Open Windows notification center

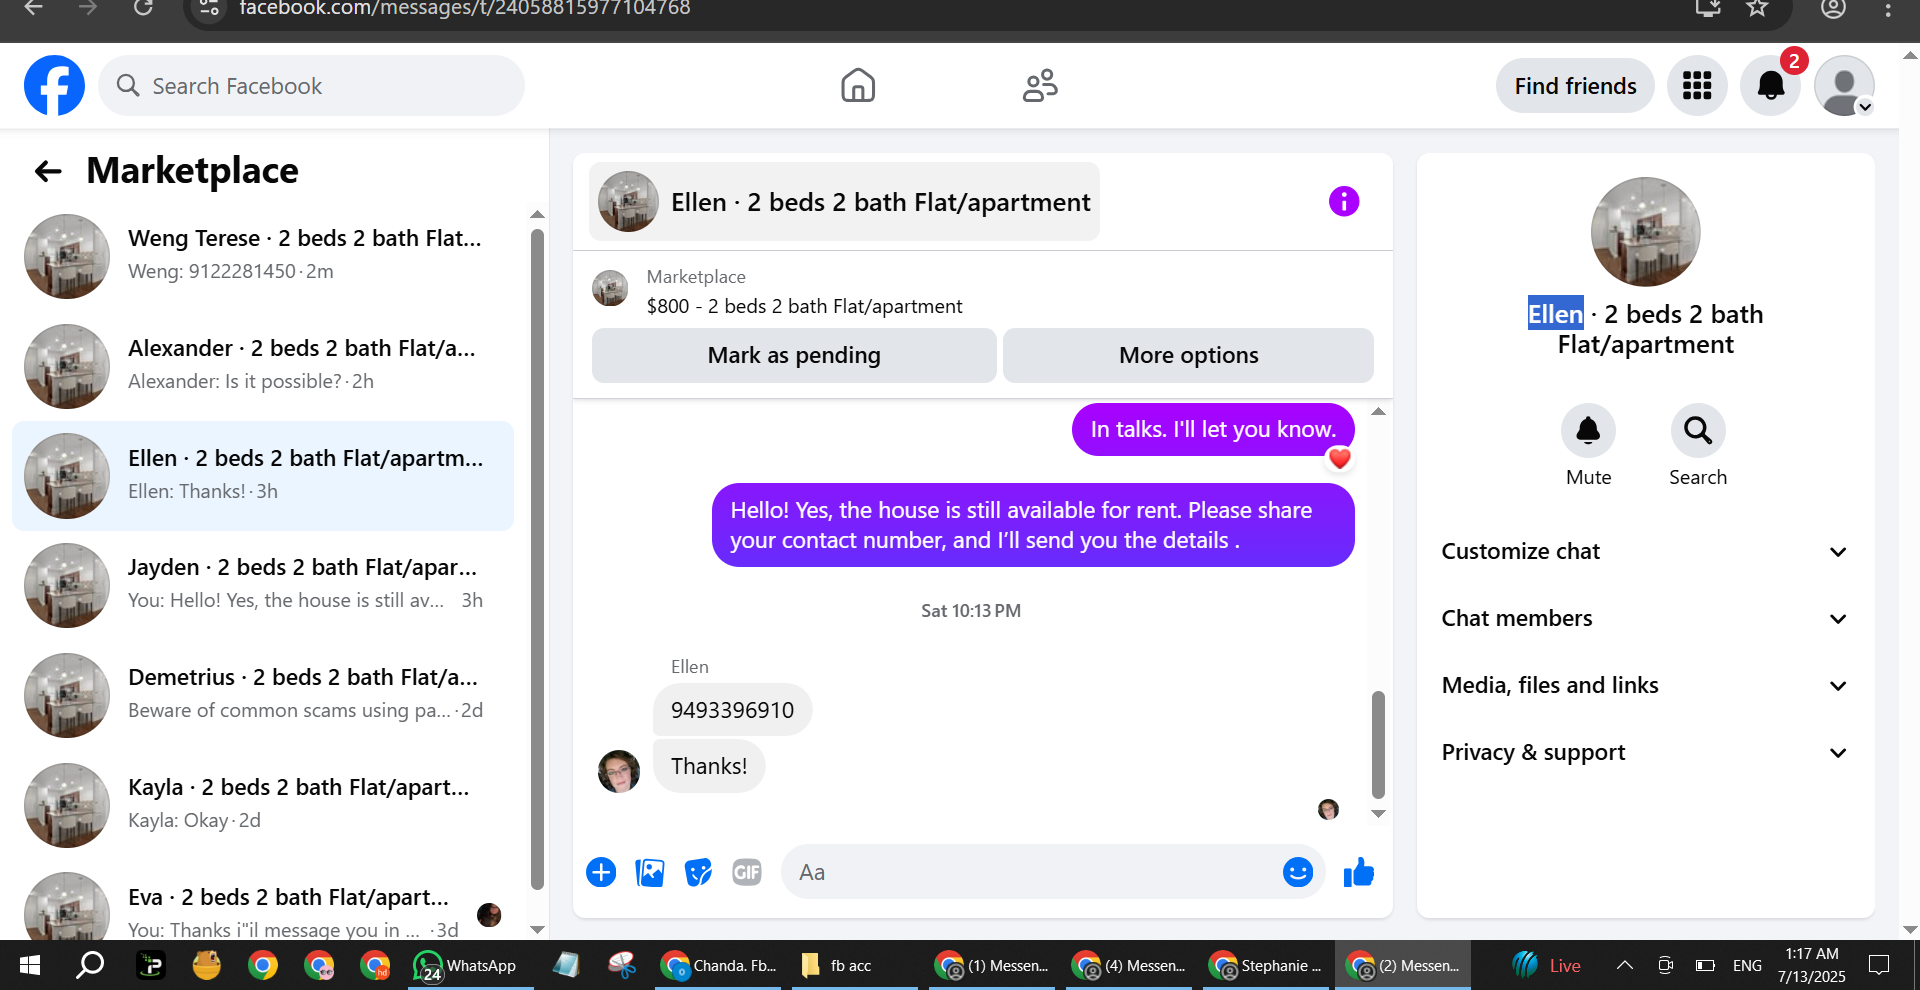pyautogui.click(x=1880, y=965)
